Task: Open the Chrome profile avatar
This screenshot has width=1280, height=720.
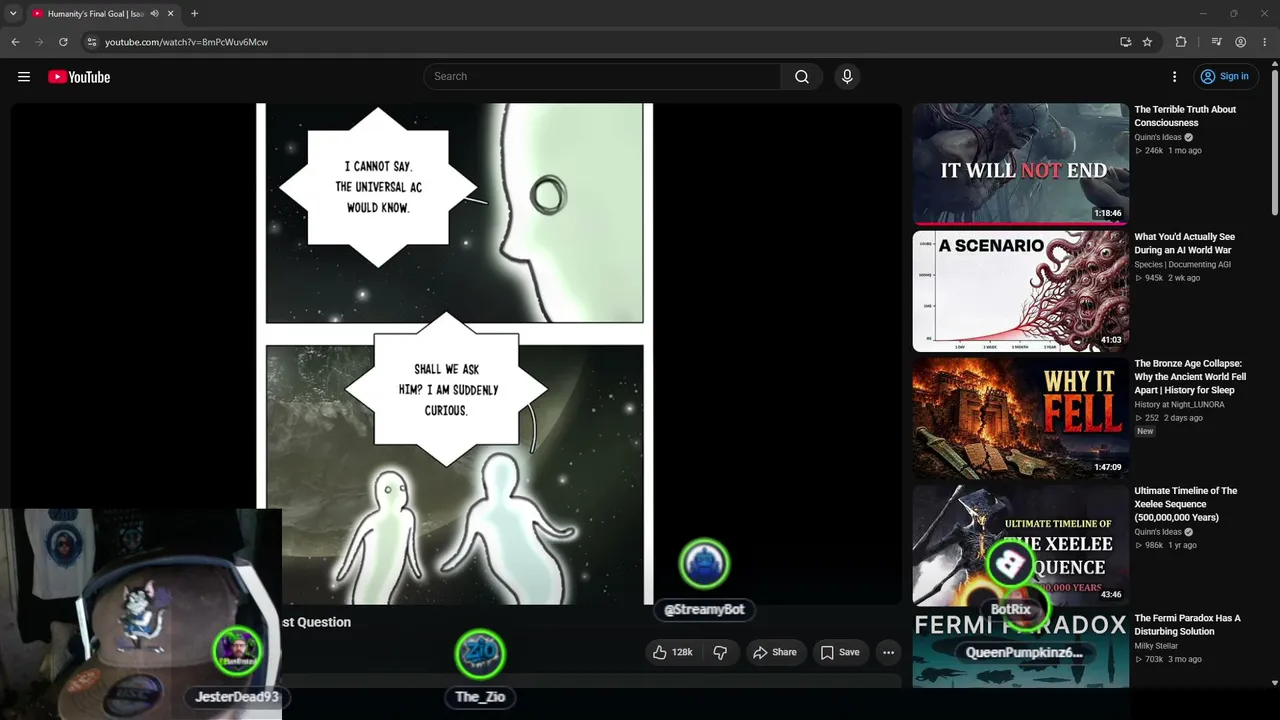Action: tap(1241, 42)
